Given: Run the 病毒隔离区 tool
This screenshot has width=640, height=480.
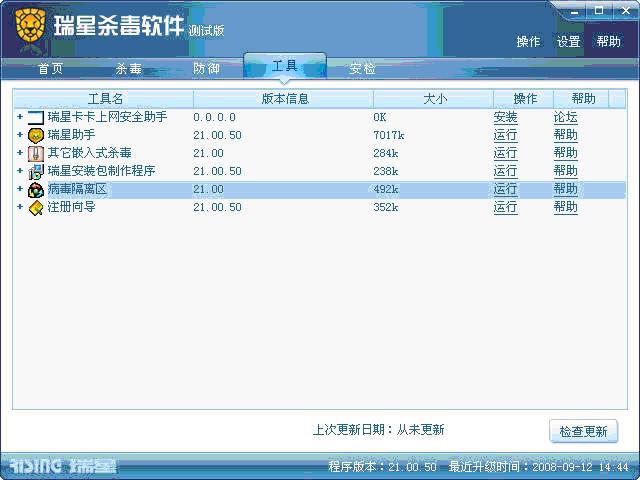Looking at the screenshot, I should (505, 189).
